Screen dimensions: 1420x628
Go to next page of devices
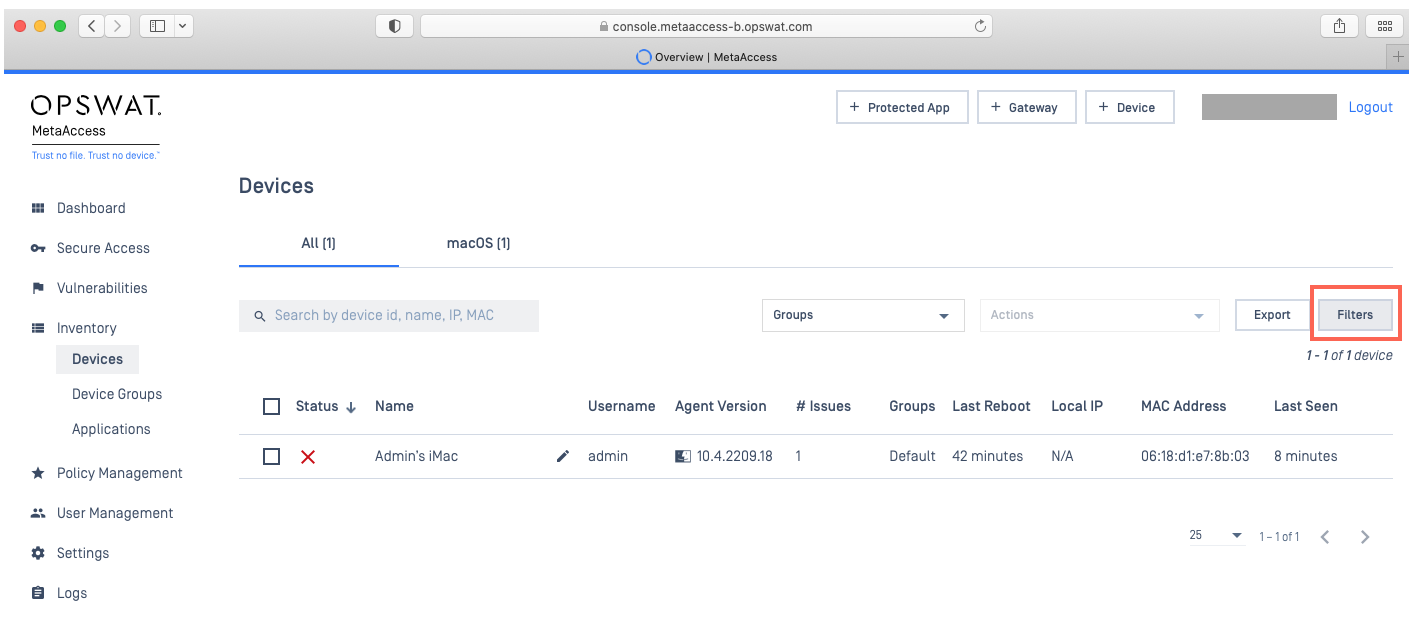point(1365,537)
